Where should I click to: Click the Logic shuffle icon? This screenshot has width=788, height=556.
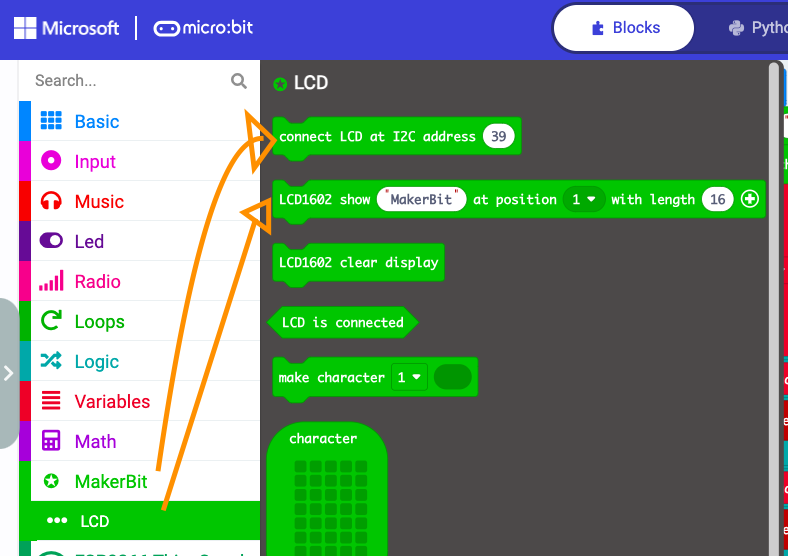coord(51,360)
